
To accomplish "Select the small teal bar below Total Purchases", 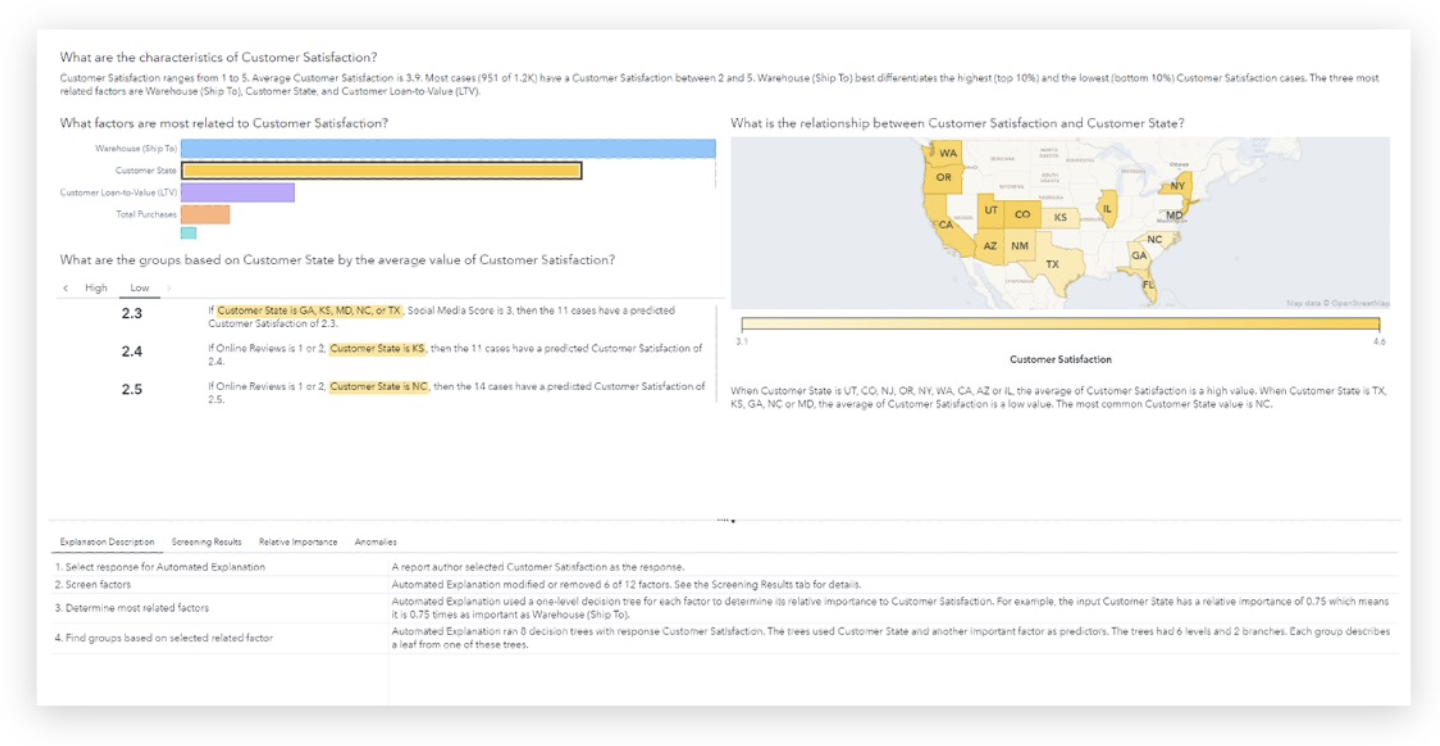I will click(x=188, y=233).
